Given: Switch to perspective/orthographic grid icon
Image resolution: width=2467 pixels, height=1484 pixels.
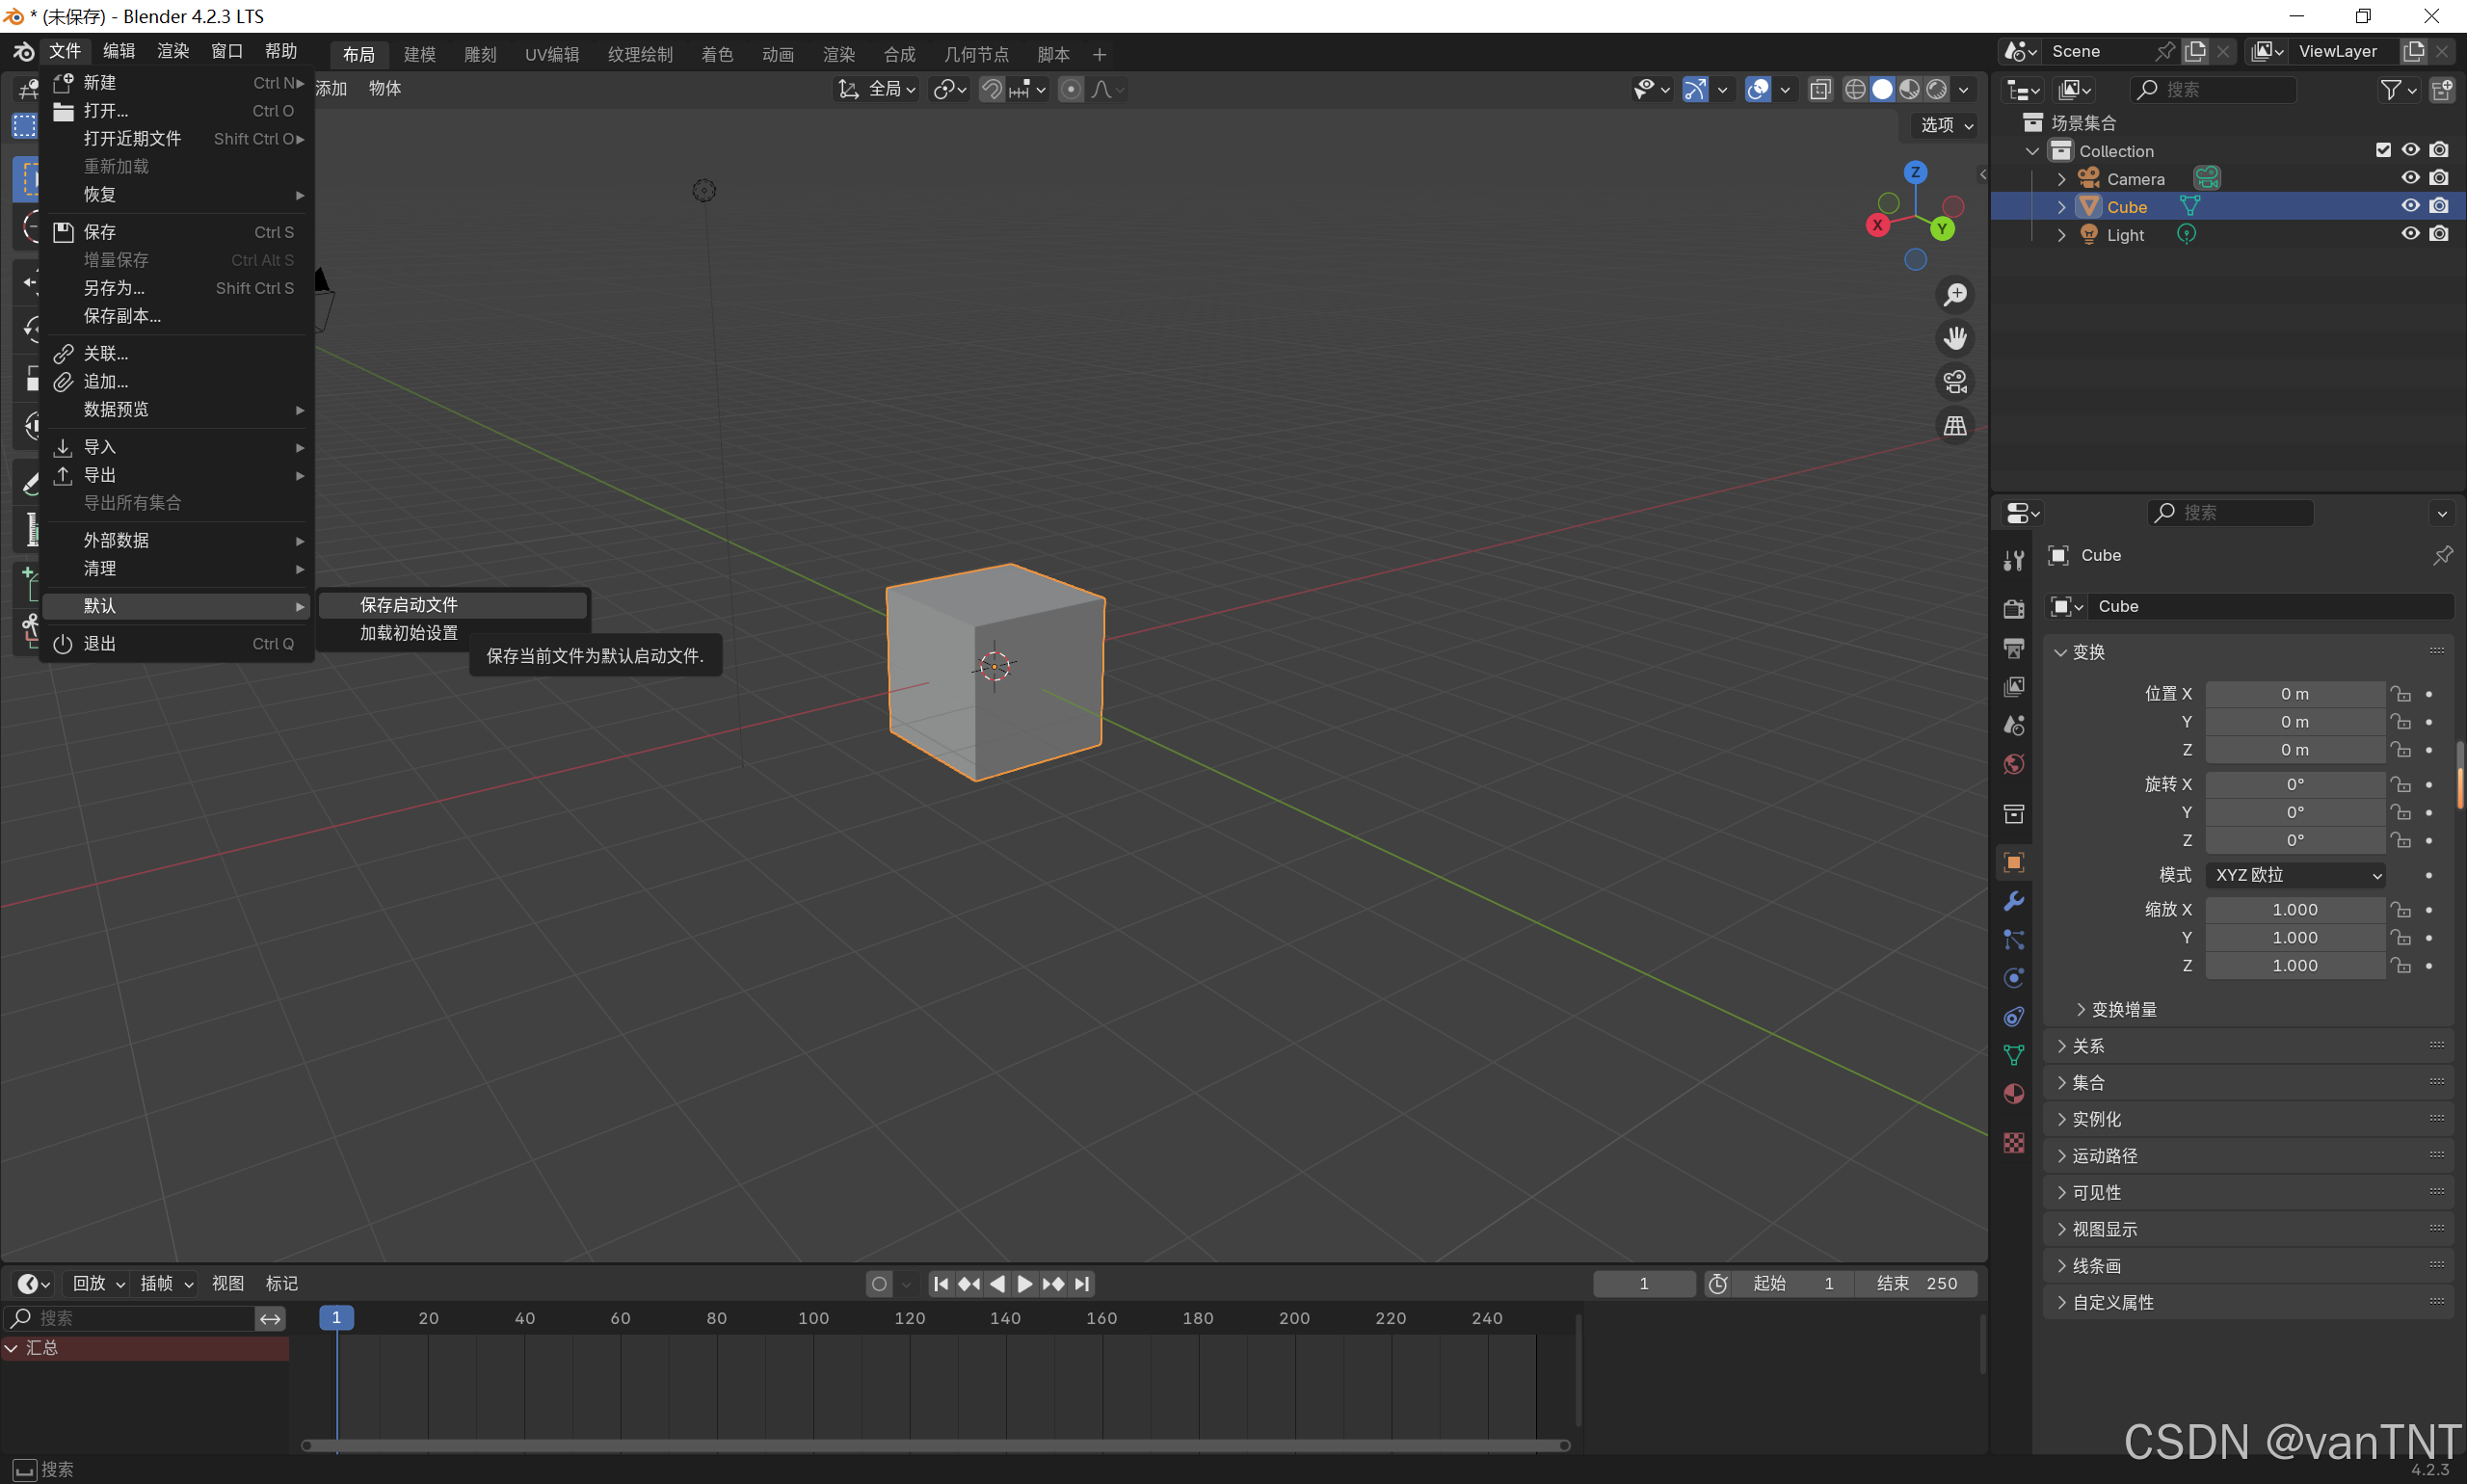Looking at the screenshot, I should pos(1954,426).
